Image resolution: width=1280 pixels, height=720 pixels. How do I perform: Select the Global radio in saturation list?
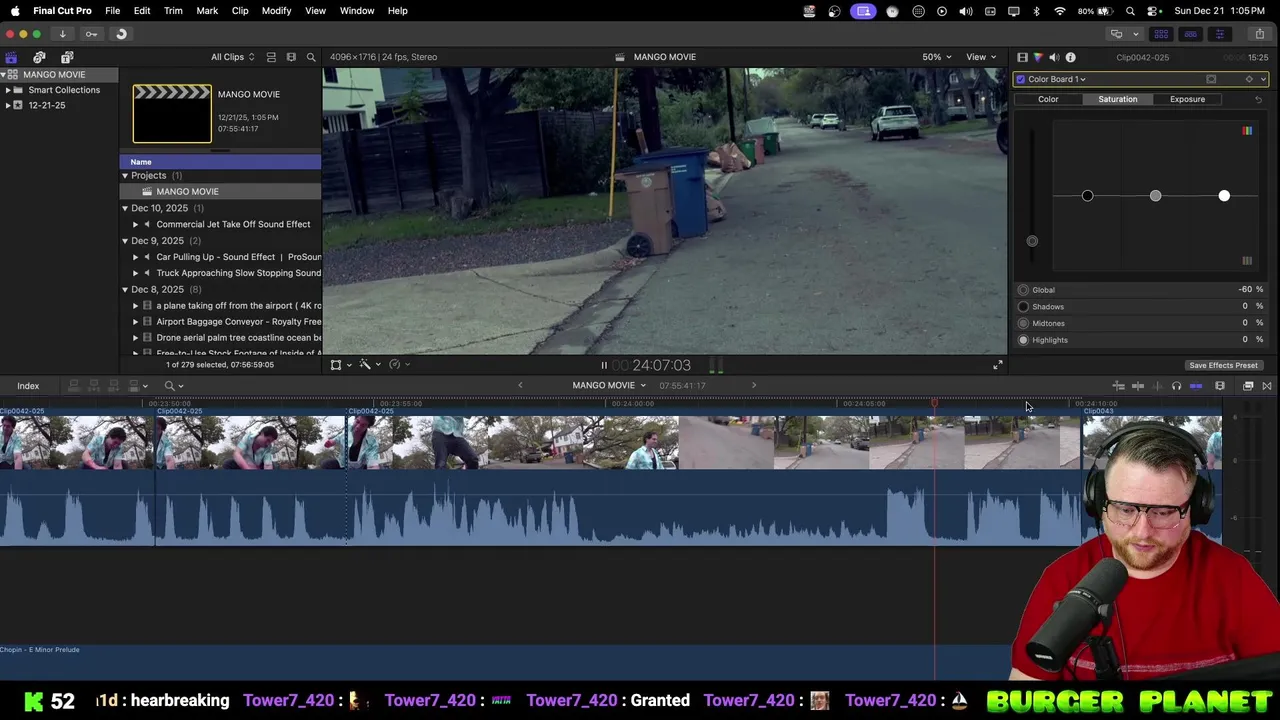[x=1023, y=290]
